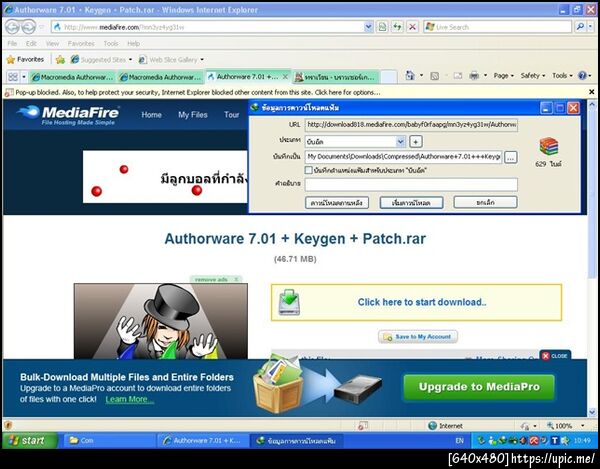Click the Tour link on MediaFire
The image size is (600, 469).
coord(232,114)
